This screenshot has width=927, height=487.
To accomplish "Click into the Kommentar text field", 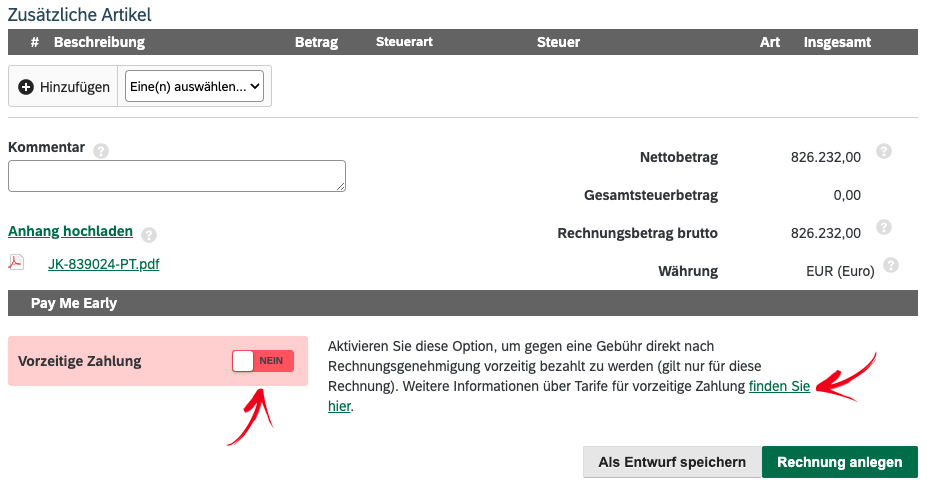I will [177, 176].
